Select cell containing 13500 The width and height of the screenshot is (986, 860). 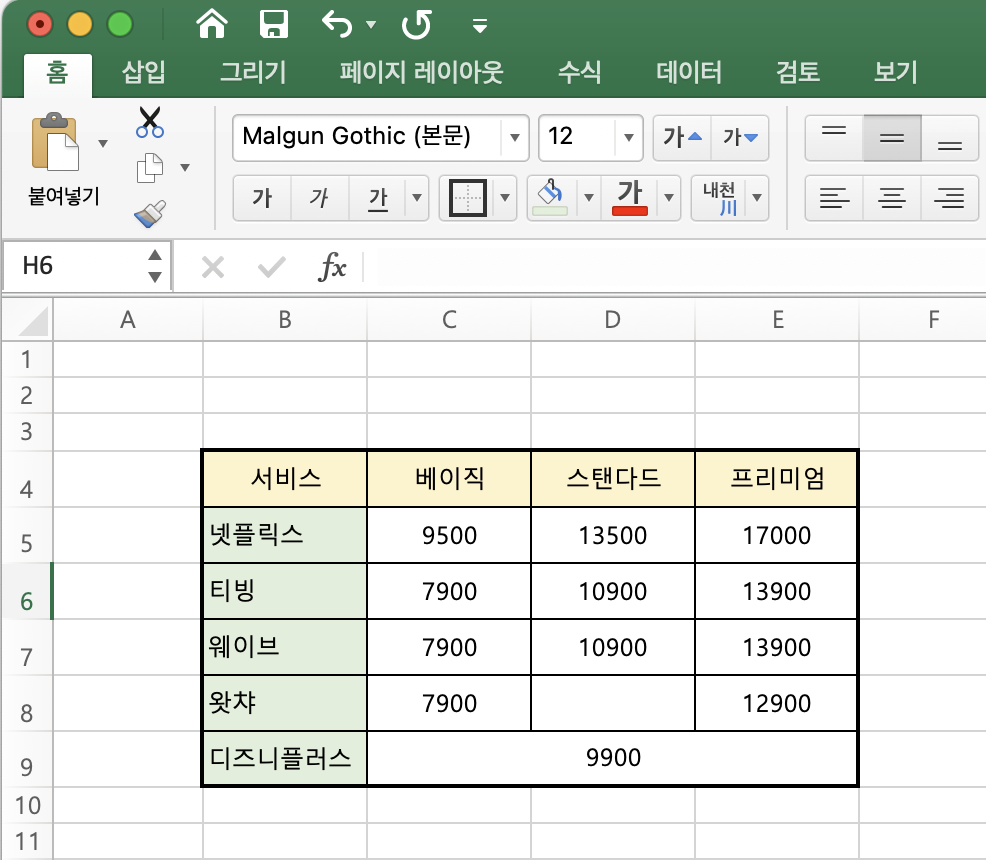pos(612,535)
